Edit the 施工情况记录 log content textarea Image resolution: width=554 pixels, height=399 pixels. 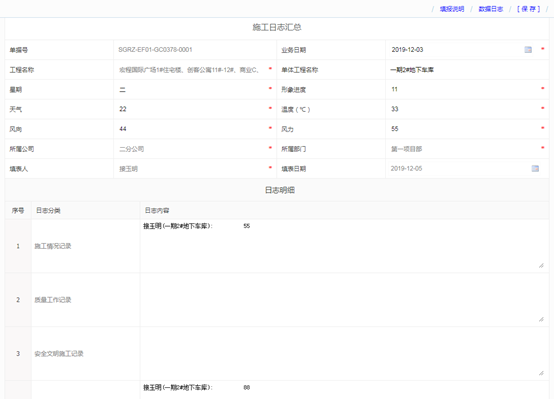pyautogui.click(x=343, y=245)
